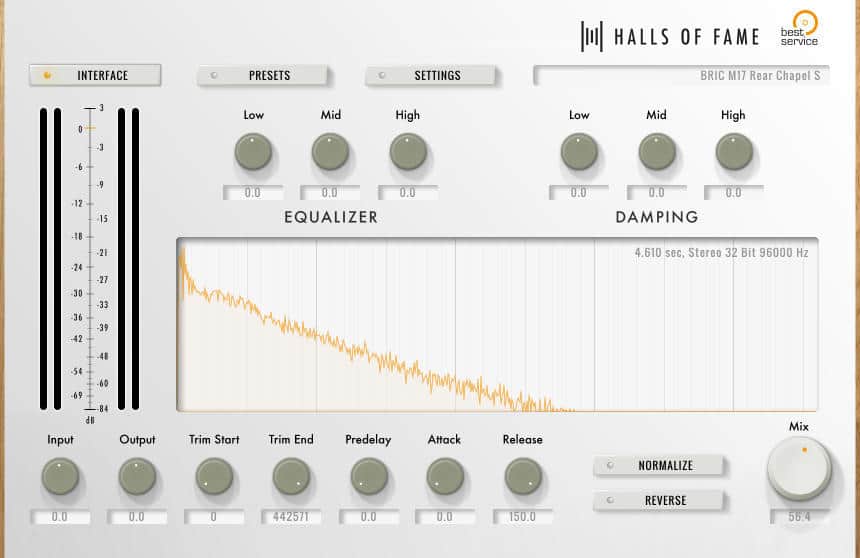Click the Halls of Fame logo icon
860x558 pixels.
(x=592, y=37)
